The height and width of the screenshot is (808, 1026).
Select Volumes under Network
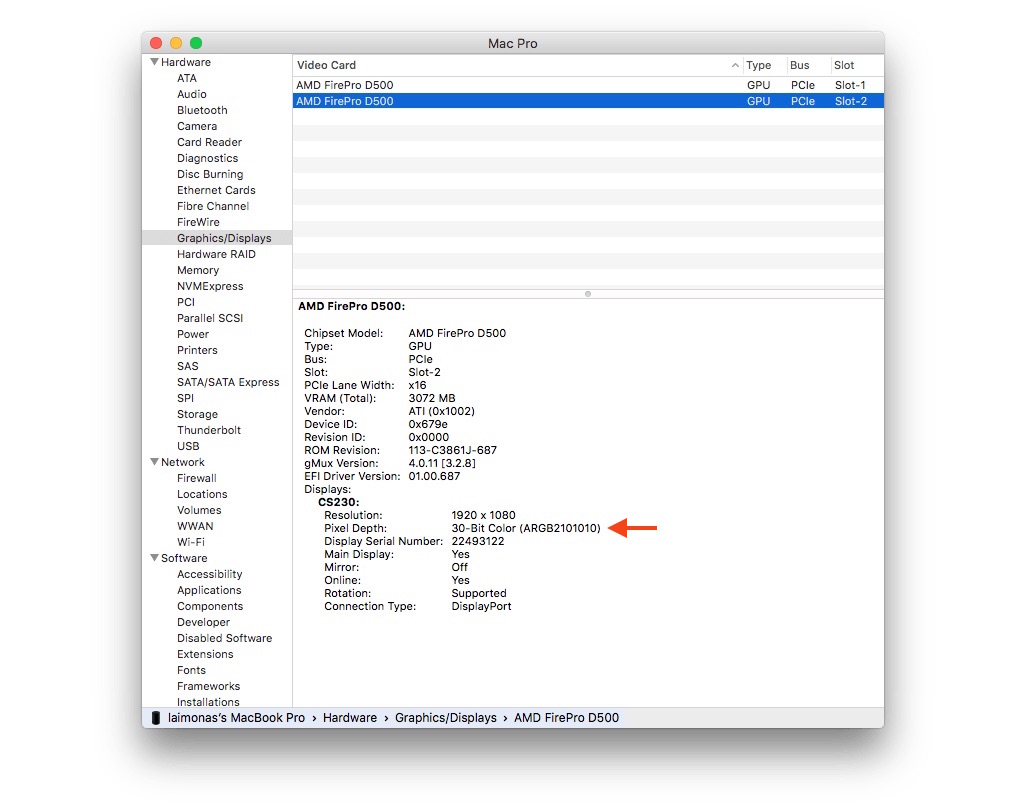pyautogui.click(x=199, y=510)
